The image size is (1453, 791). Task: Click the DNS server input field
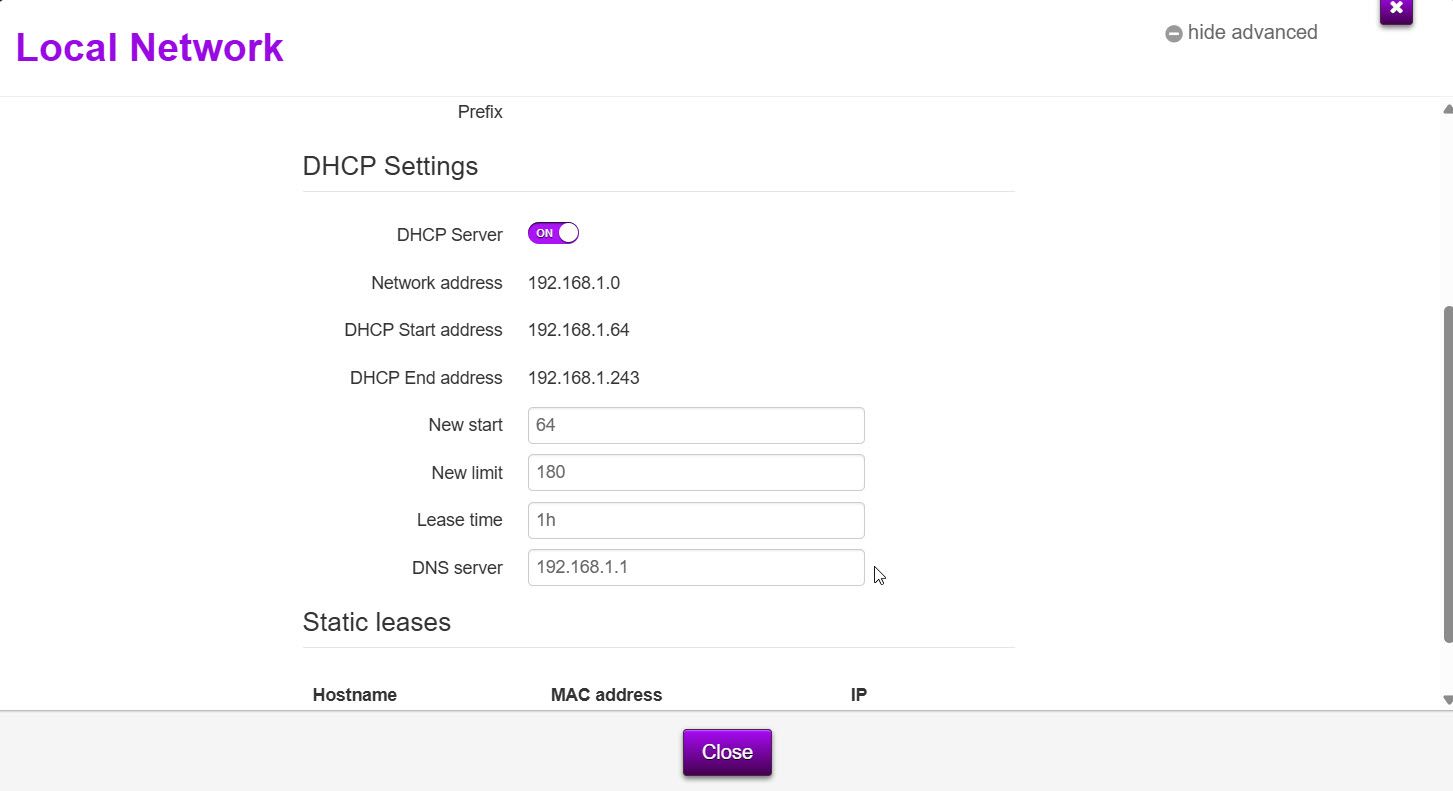(695, 567)
